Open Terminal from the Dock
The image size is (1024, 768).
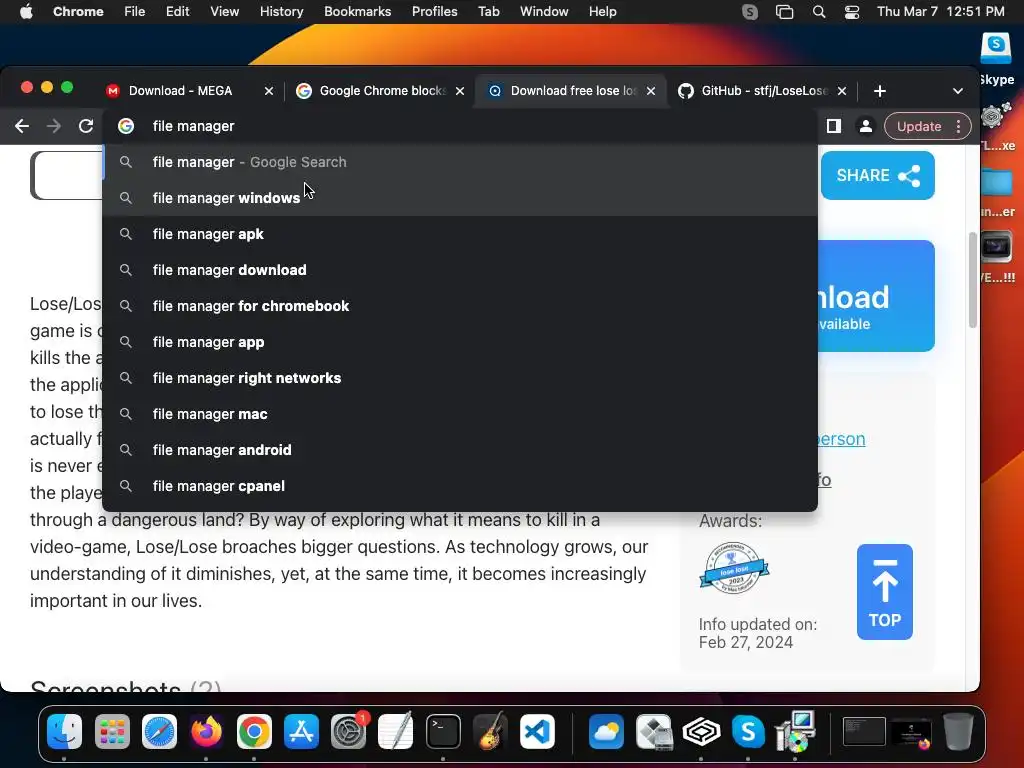click(x=443, y=731)
